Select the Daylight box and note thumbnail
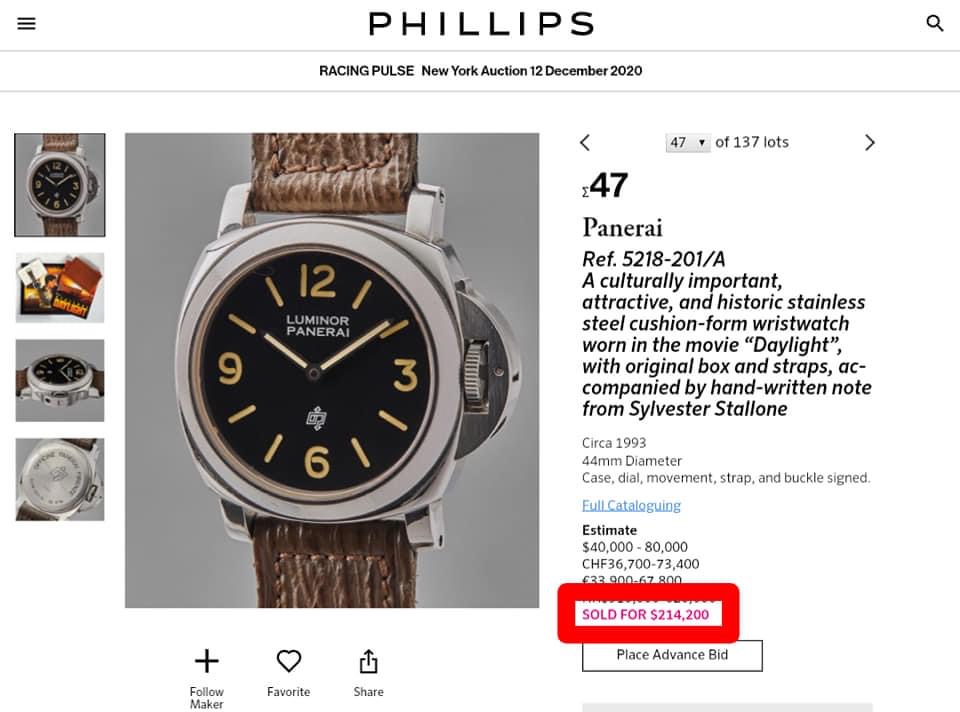This screenshot has height=712, width=960. (60, 288)
